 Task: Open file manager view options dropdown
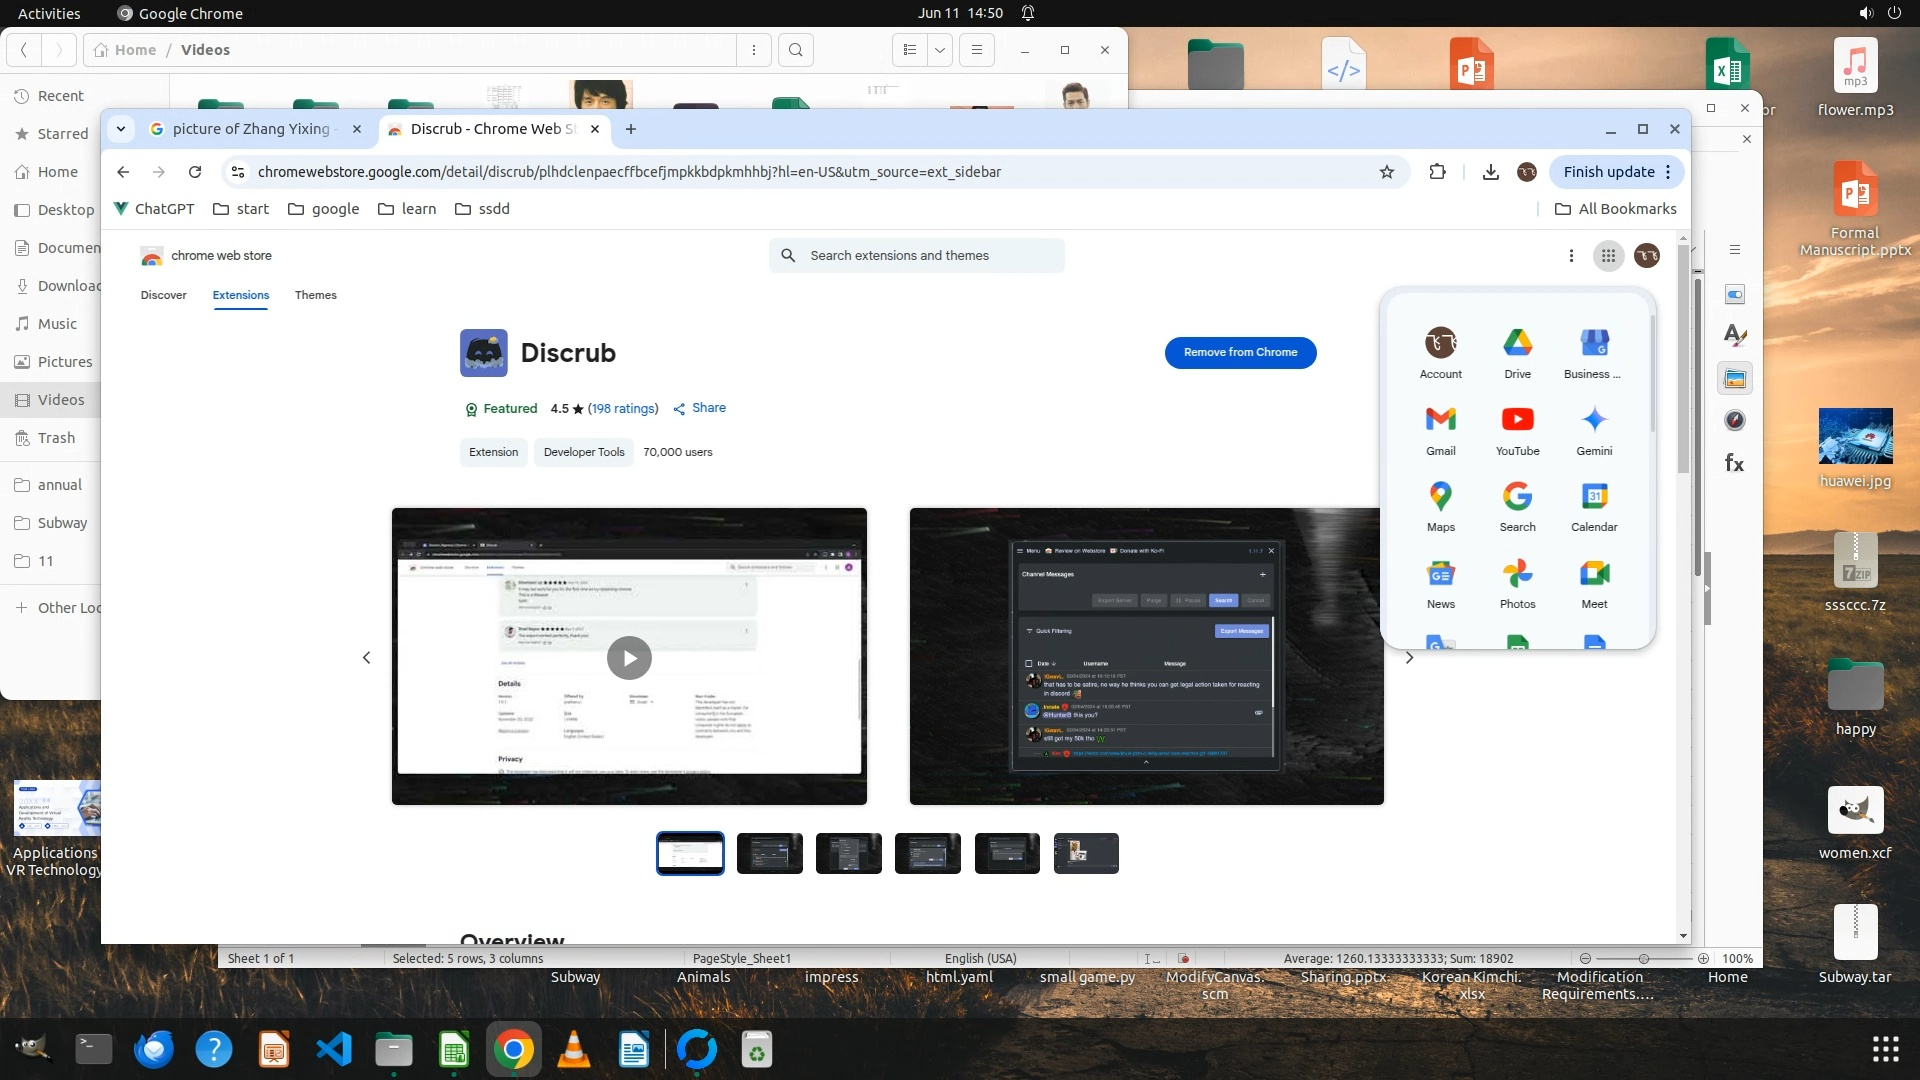[x=940, y=50]
